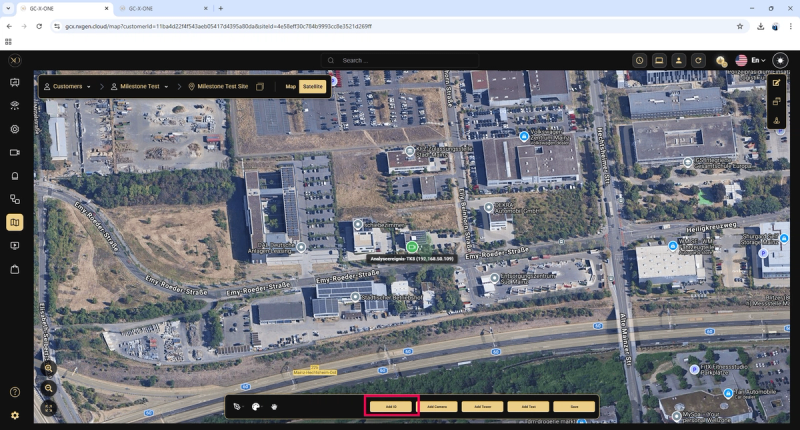Open the help question mark icon

click(x=15, y=392)
